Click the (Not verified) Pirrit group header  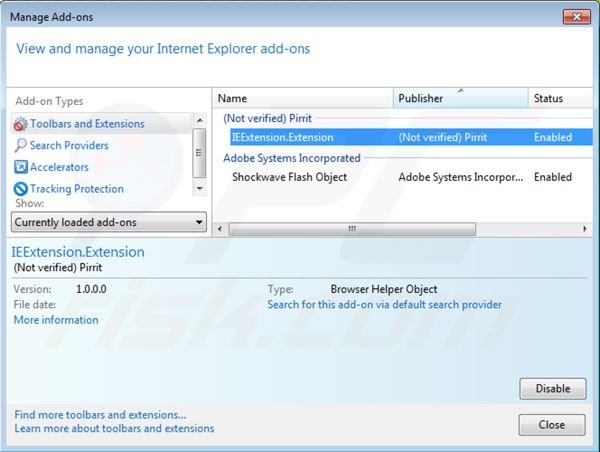pyautogui.click(x=267, y=118)
